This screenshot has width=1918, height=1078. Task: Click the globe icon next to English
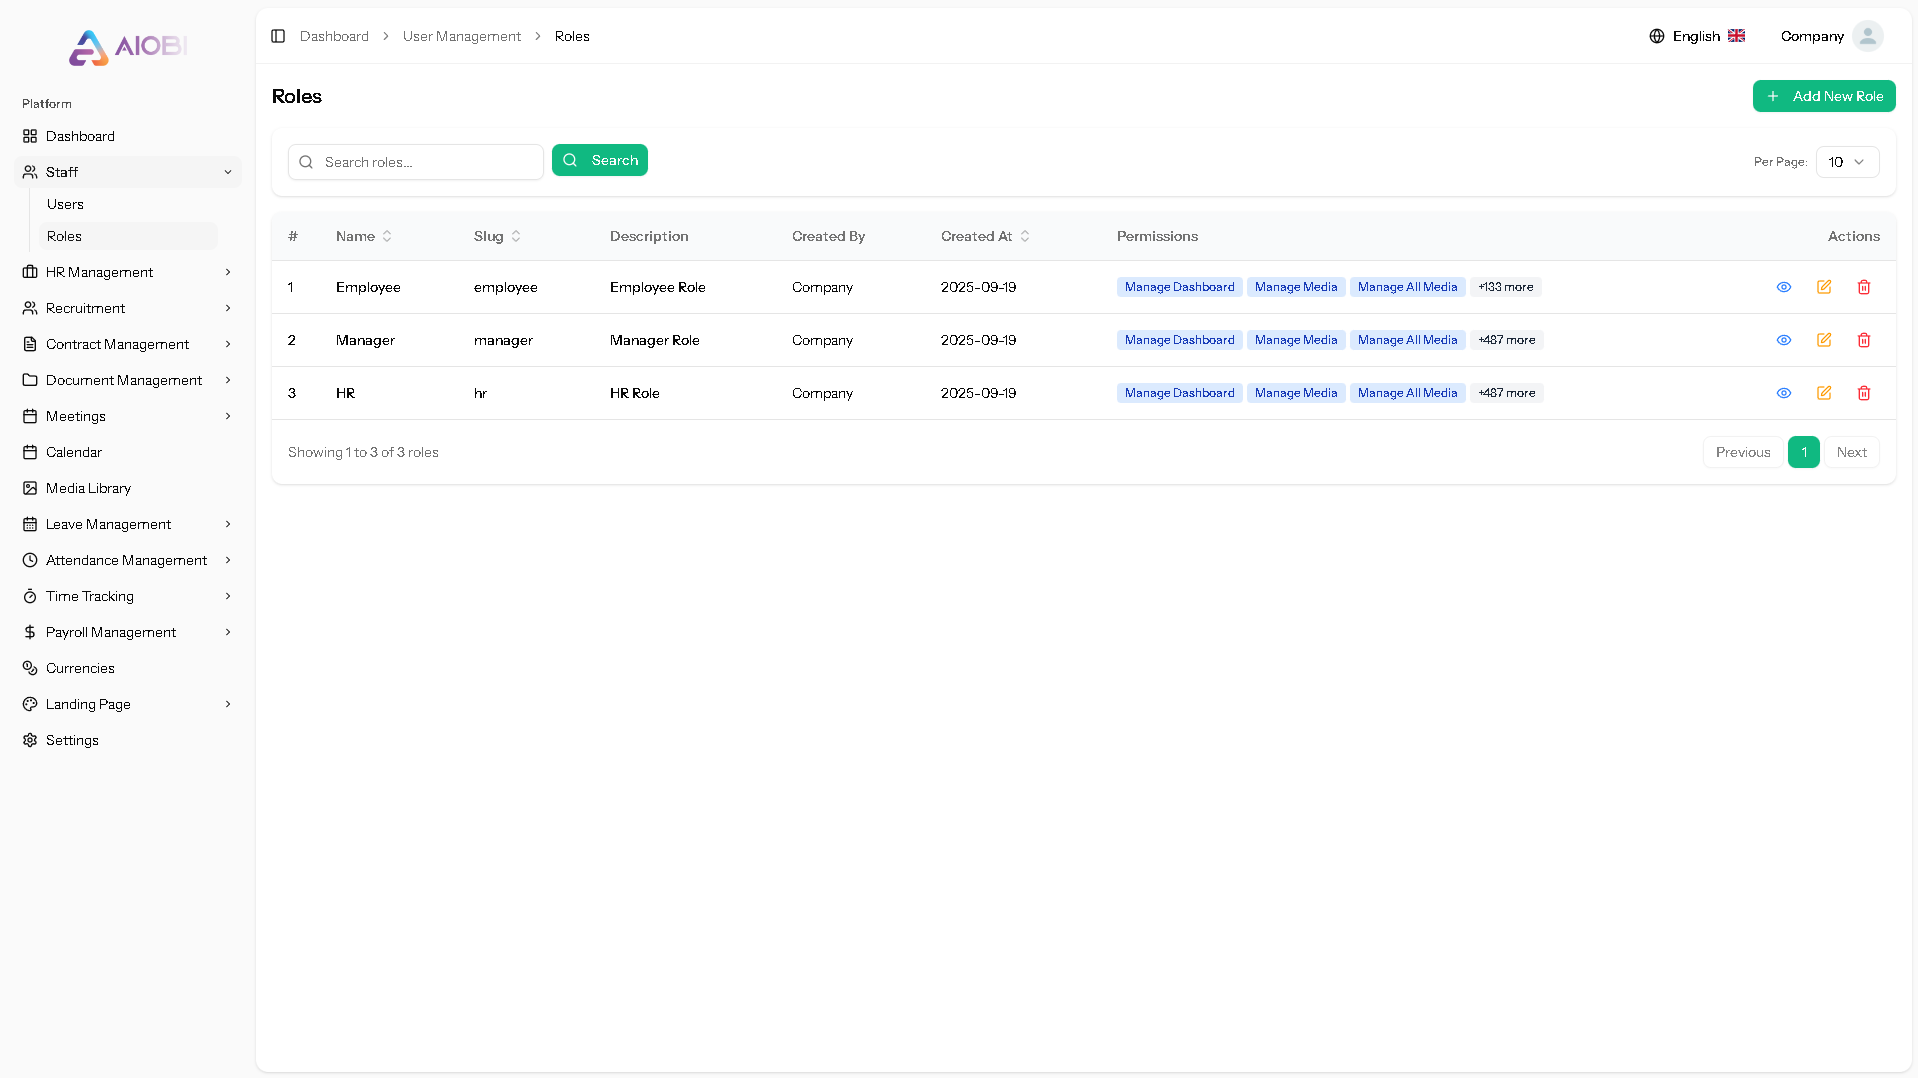1658,36
